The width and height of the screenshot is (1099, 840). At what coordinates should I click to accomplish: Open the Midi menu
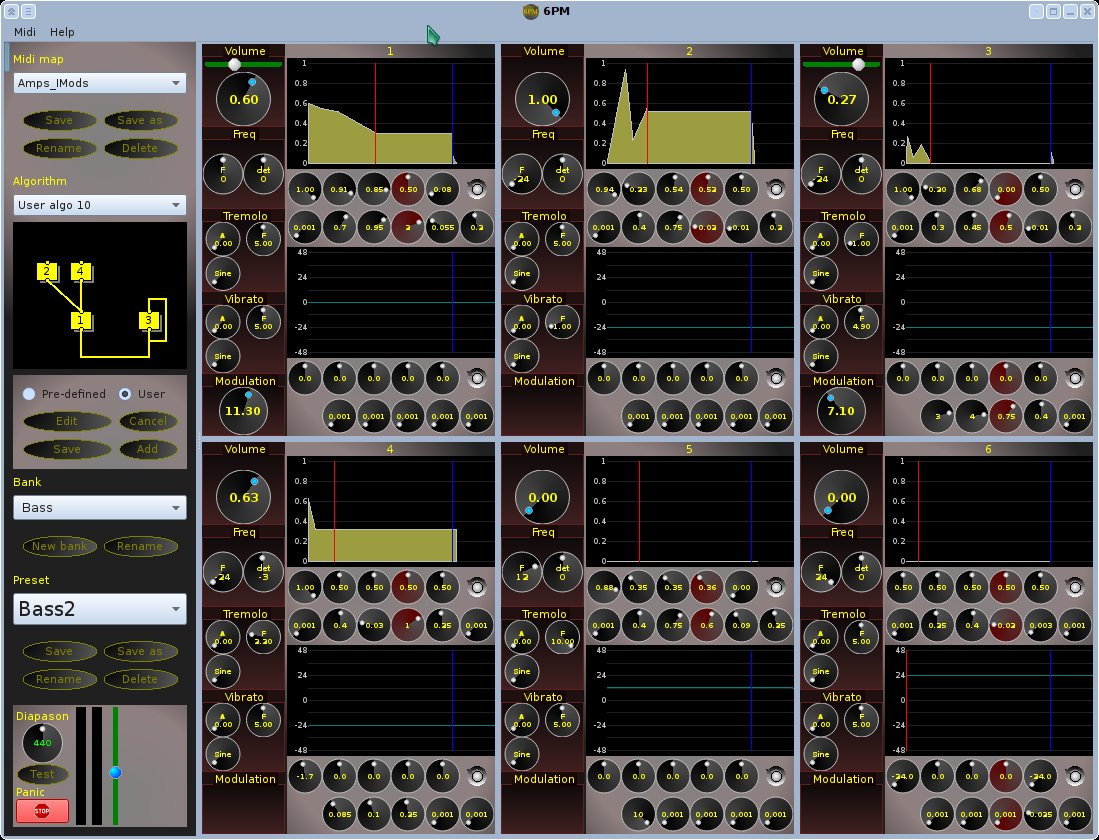click(x=25, y=32)
